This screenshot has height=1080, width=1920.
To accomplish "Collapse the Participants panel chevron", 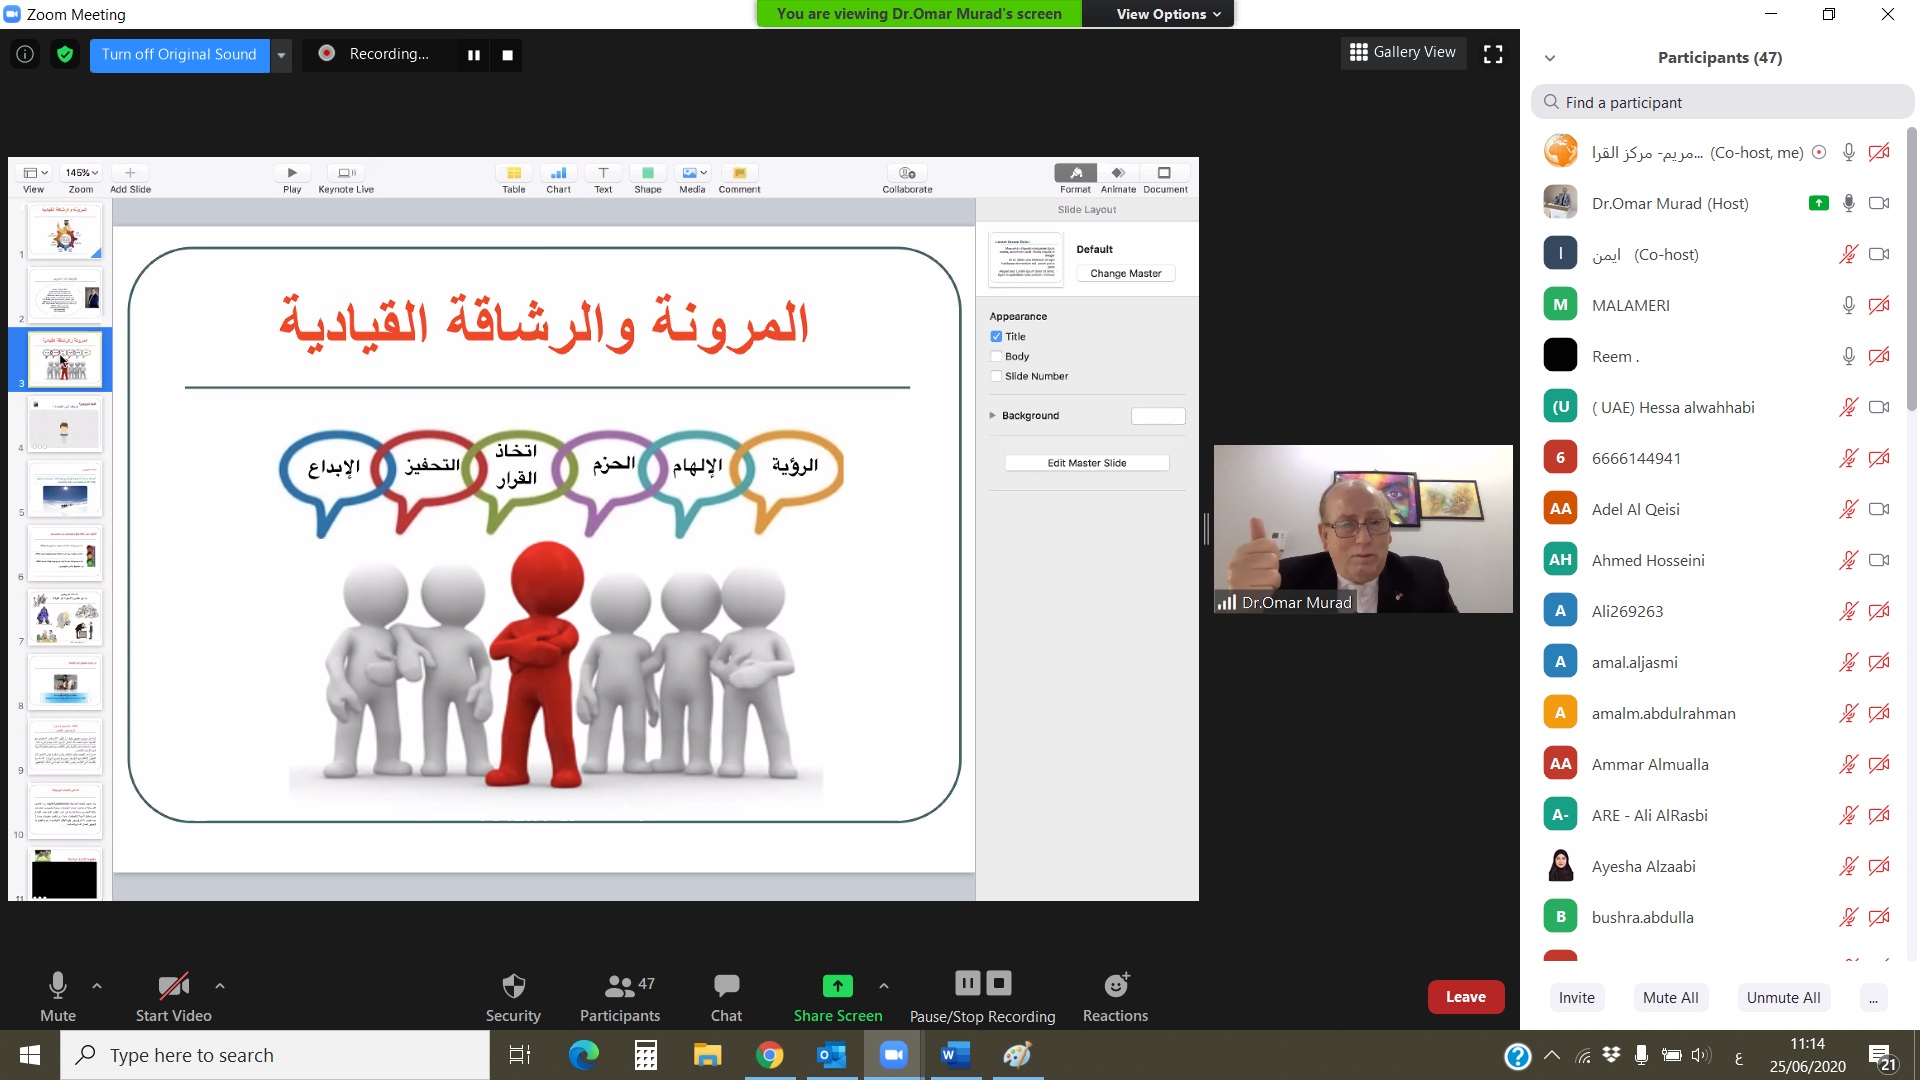I will [1550, 58].
